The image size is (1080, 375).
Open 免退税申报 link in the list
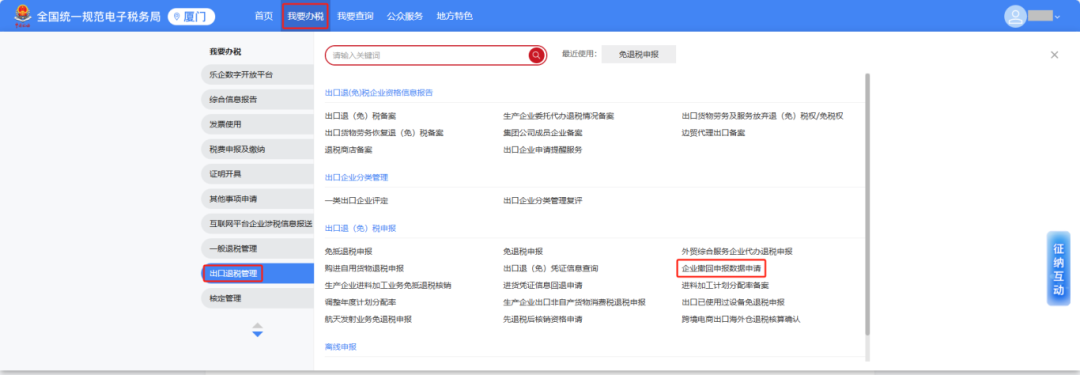click(523, 252)
